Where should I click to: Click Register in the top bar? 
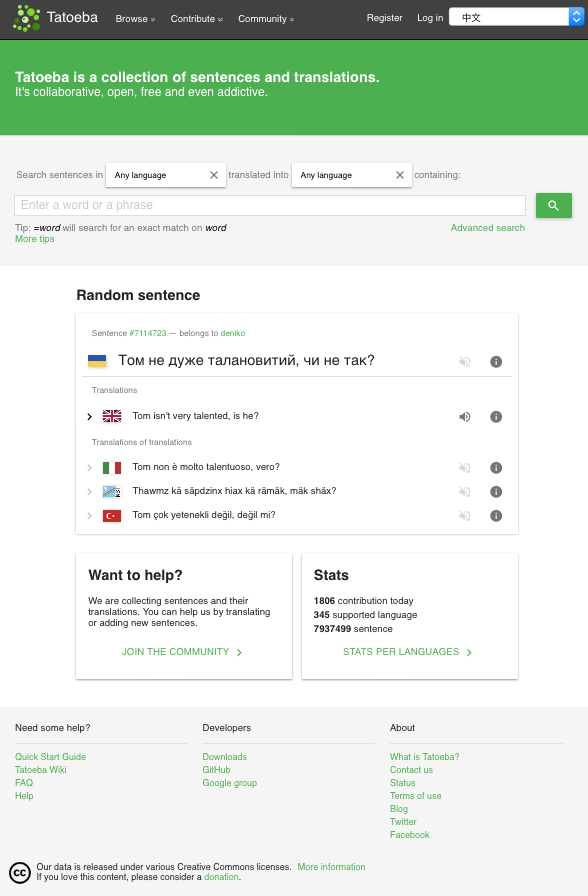point(385,18)
